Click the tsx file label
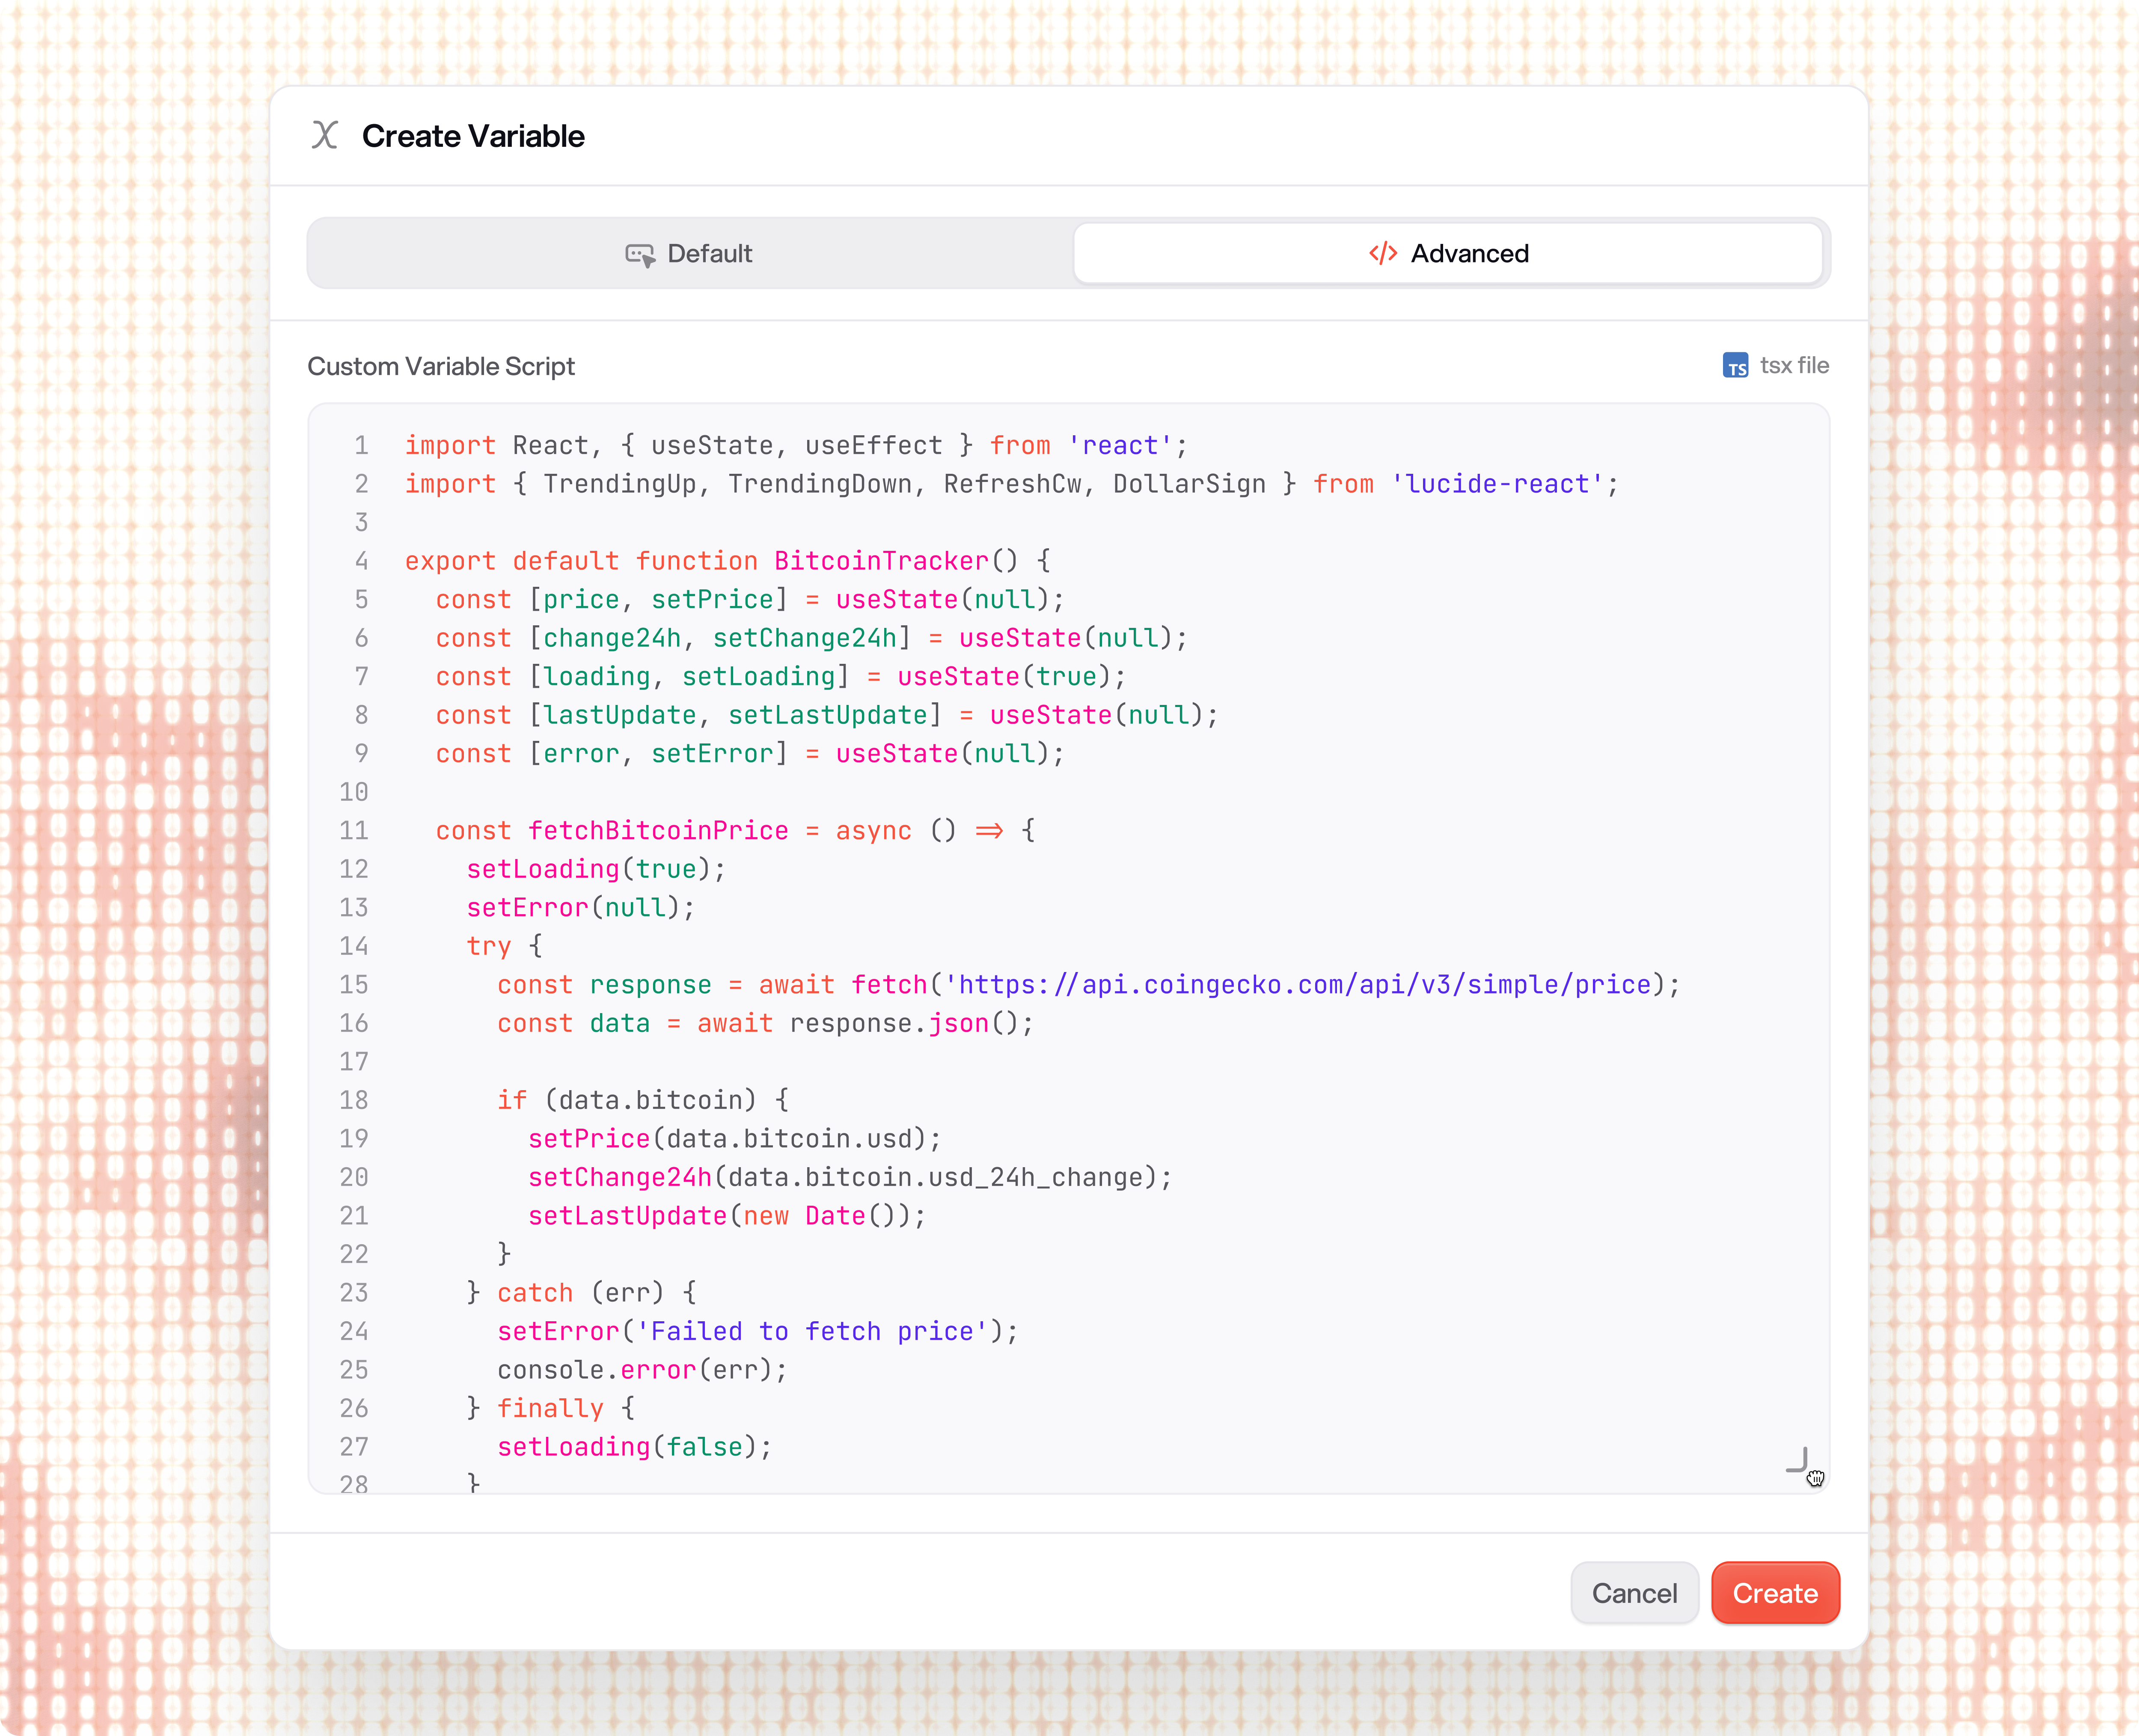This screenshot has width=2139, height=1736. pyautogui.click(x=1794, y=366)
